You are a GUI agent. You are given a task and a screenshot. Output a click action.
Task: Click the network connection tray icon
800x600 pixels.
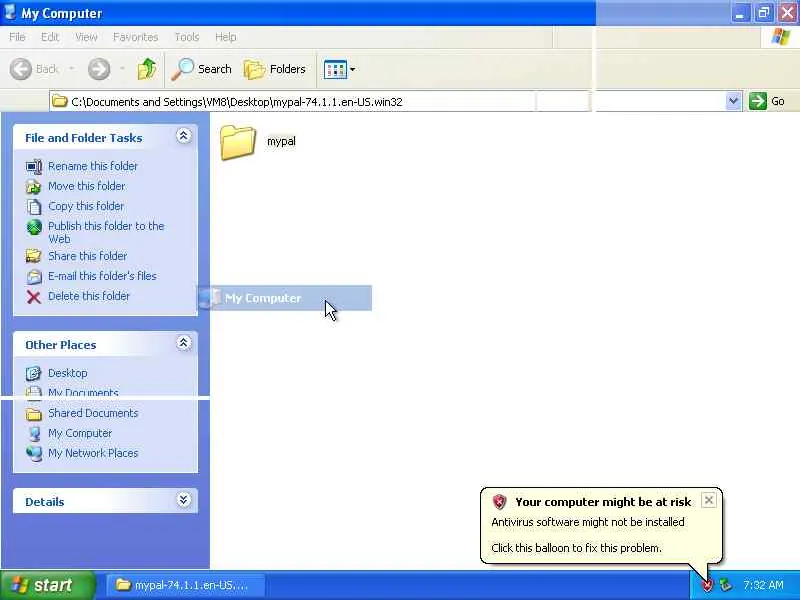pyautogui.click(x=726, y=585)
